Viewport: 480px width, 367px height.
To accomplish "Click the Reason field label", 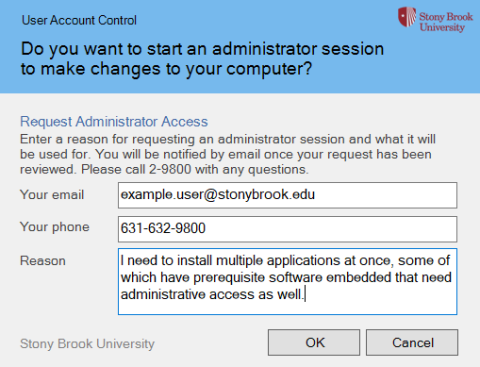I will tap(43, 261).
